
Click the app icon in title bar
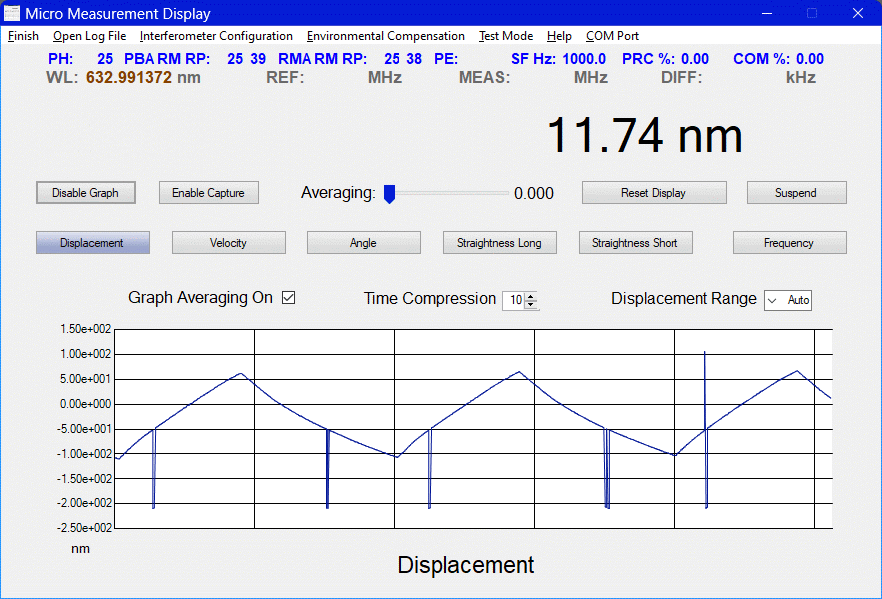tap(12, 13)
